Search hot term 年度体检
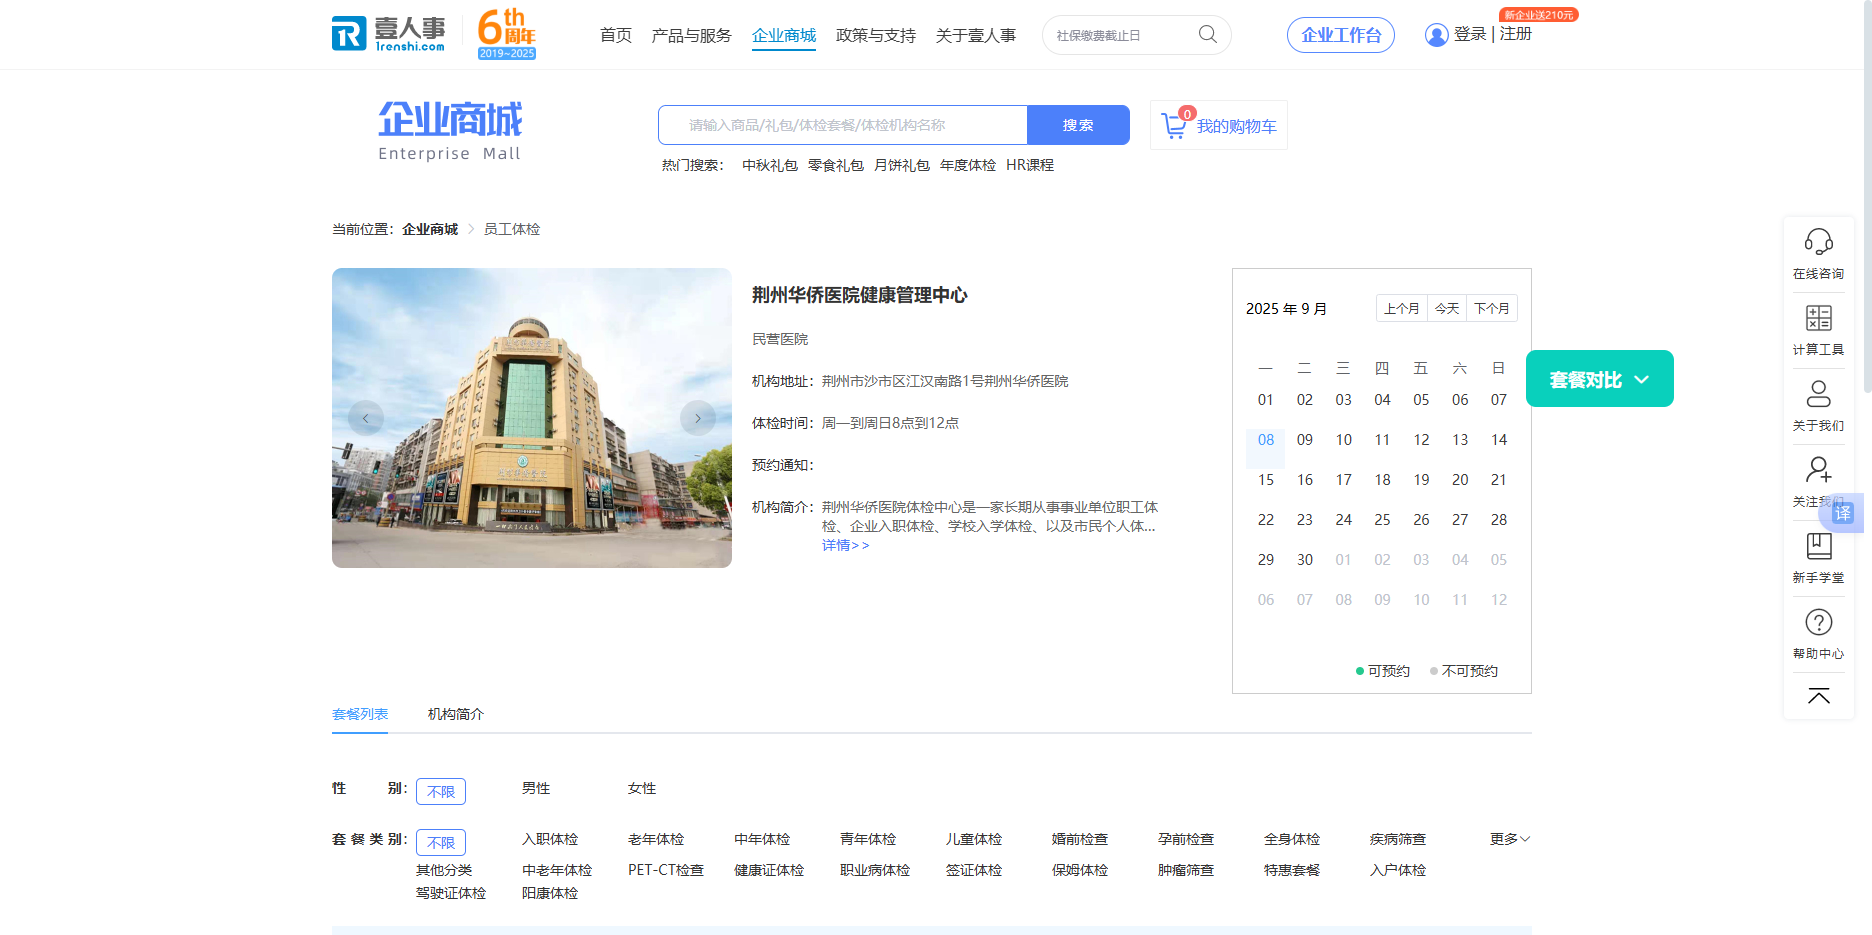The image size is (1872, 935). [x=968, y=165]
